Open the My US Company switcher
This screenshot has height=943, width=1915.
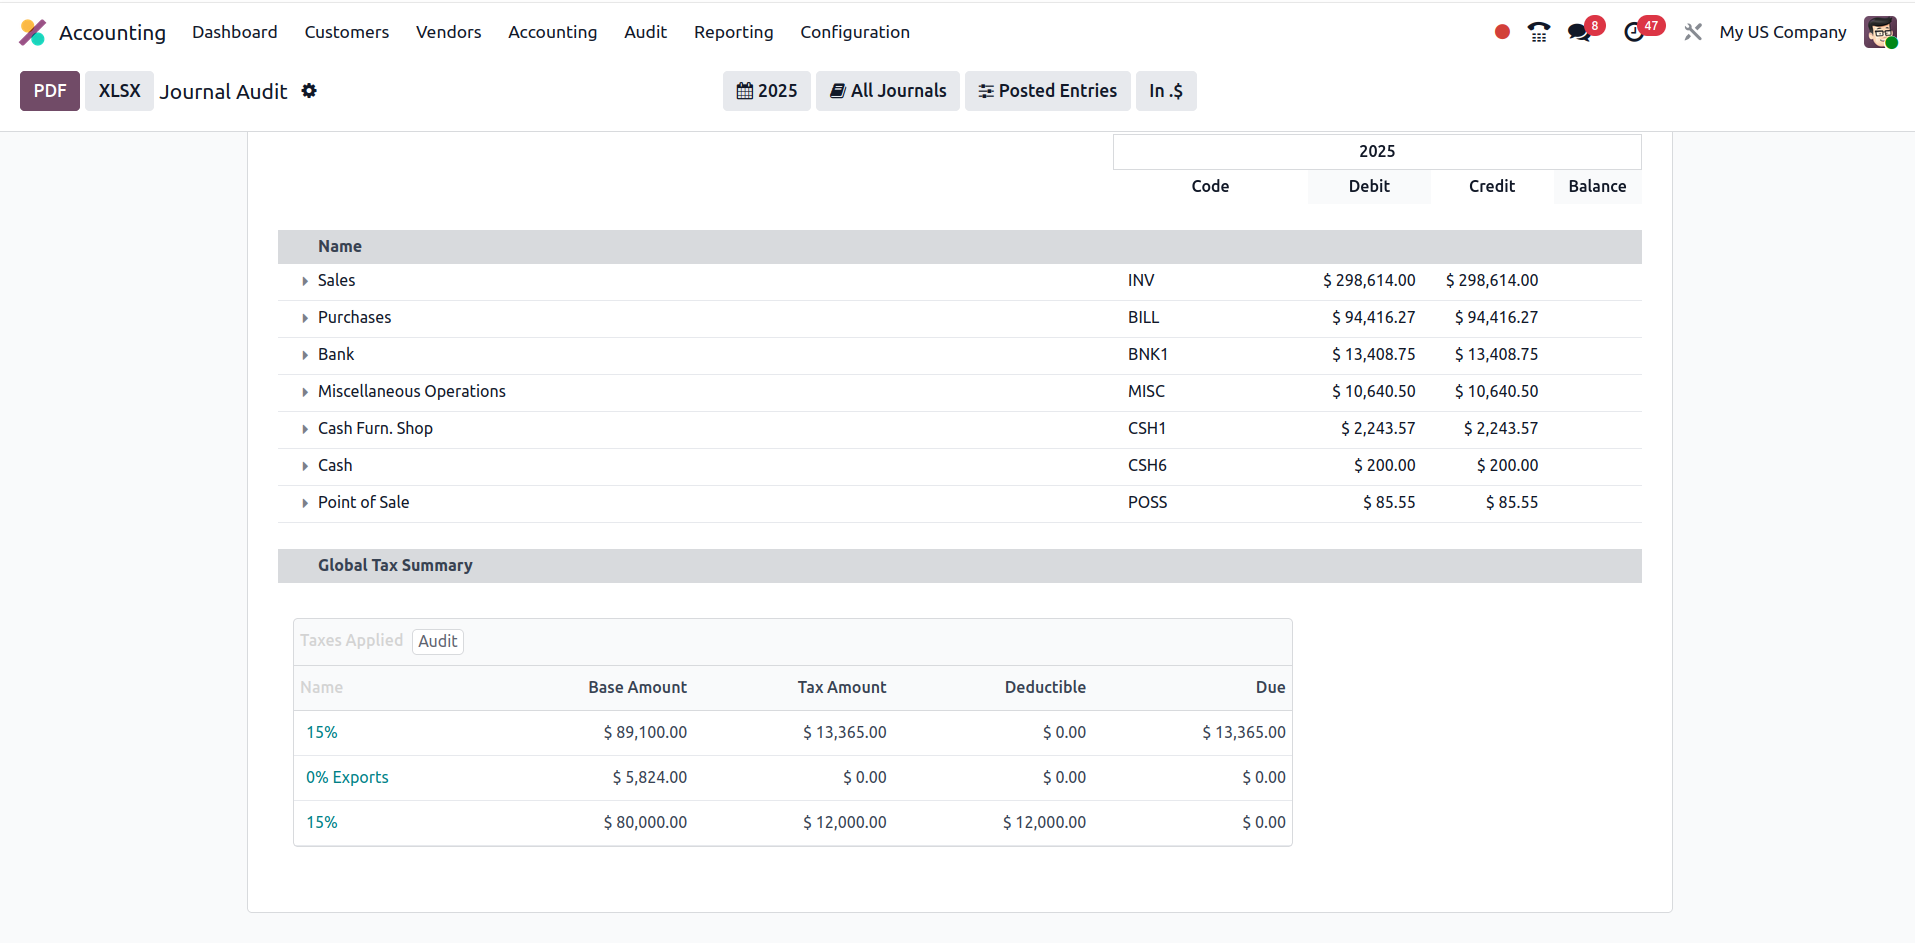[x=1782, y=32]
